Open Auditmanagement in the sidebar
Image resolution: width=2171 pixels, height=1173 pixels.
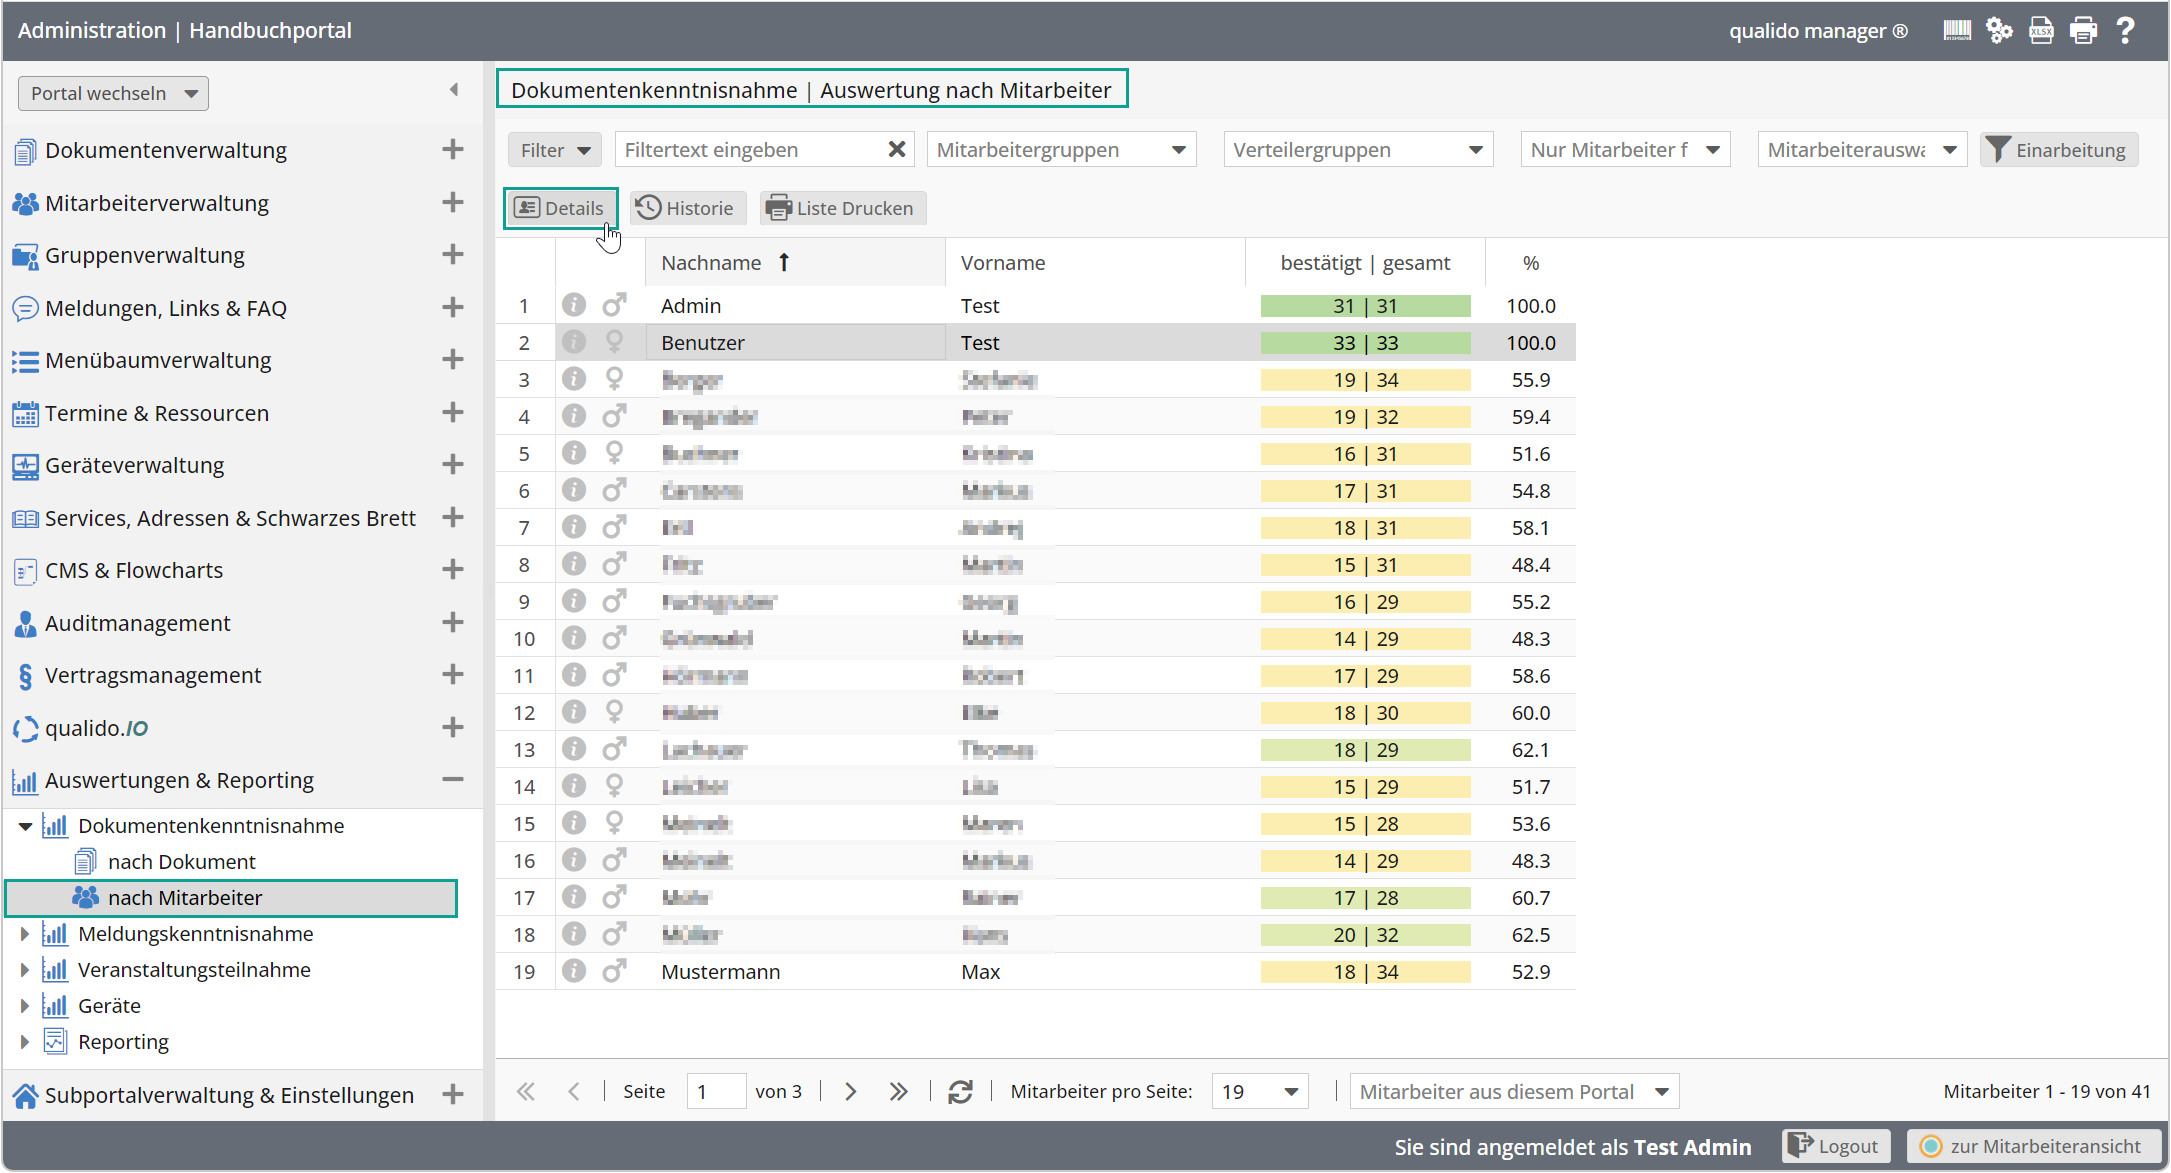click(138, 623)
